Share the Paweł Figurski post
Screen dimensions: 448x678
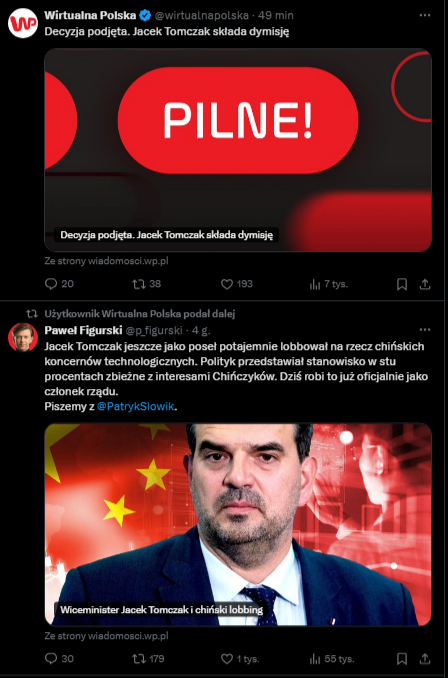425,659
